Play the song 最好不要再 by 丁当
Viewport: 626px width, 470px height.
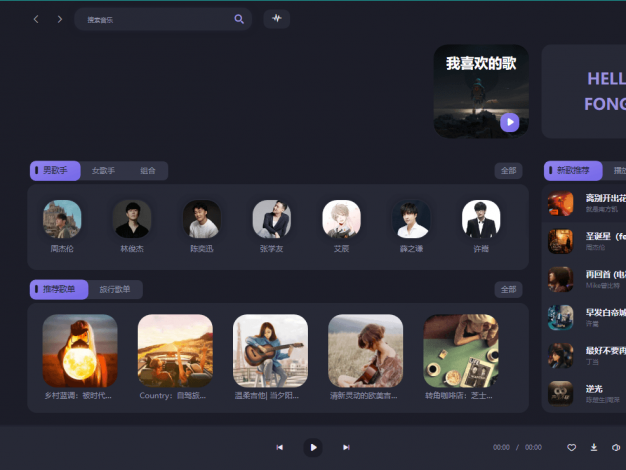586,355
